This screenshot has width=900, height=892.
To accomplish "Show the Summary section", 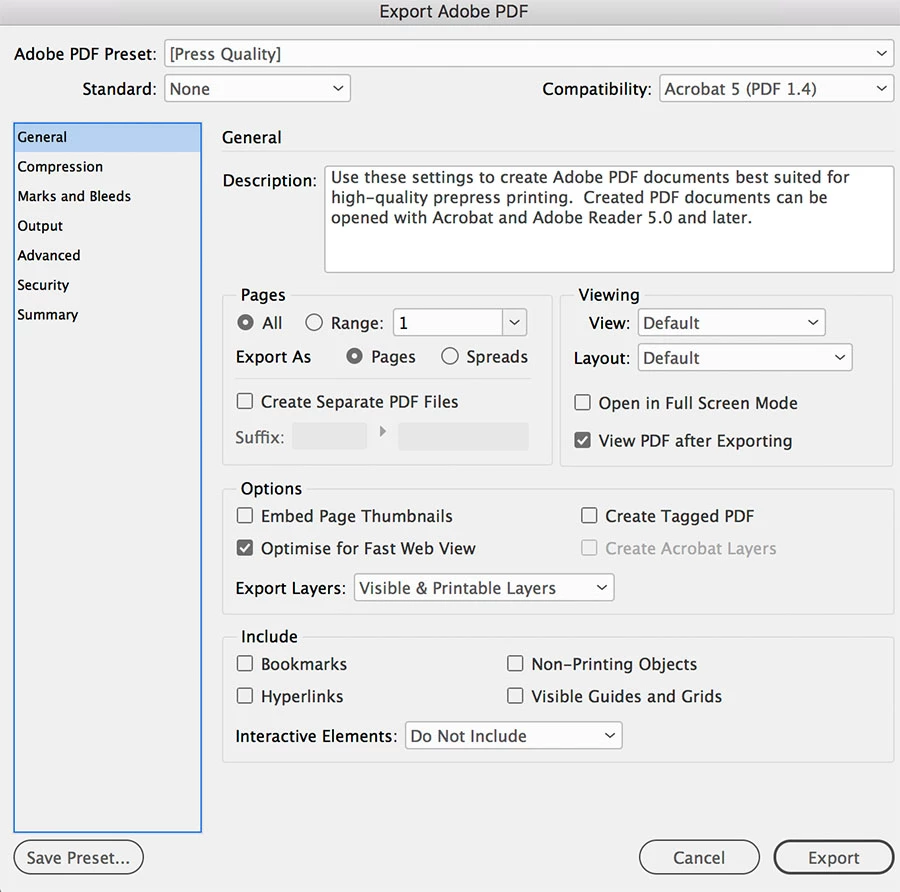I will coord(107,315).
